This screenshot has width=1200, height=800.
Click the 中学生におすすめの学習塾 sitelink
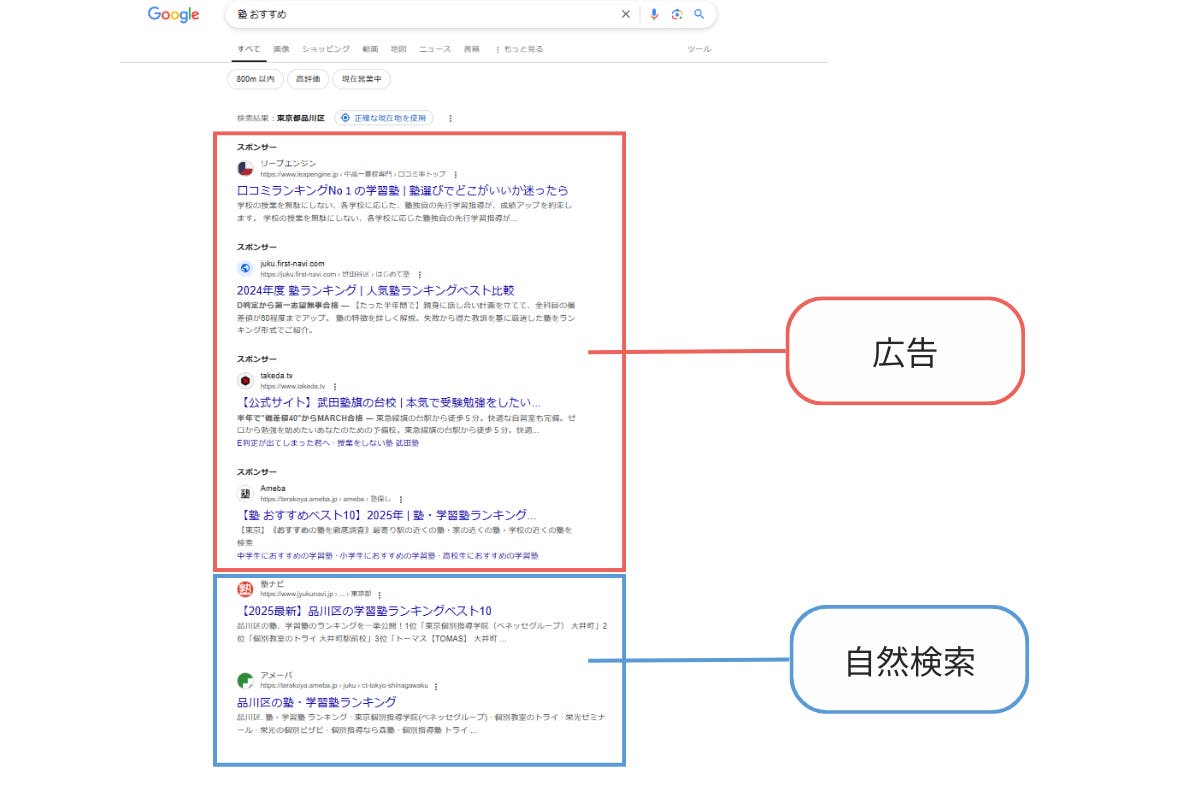coord(285,555)
